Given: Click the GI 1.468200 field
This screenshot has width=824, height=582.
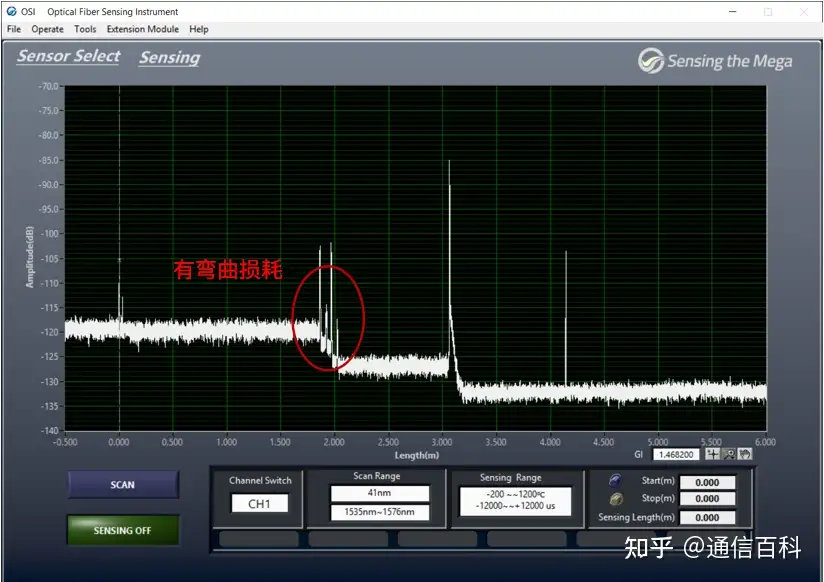Looking at the screenshot, I should (x=676, y=454).
